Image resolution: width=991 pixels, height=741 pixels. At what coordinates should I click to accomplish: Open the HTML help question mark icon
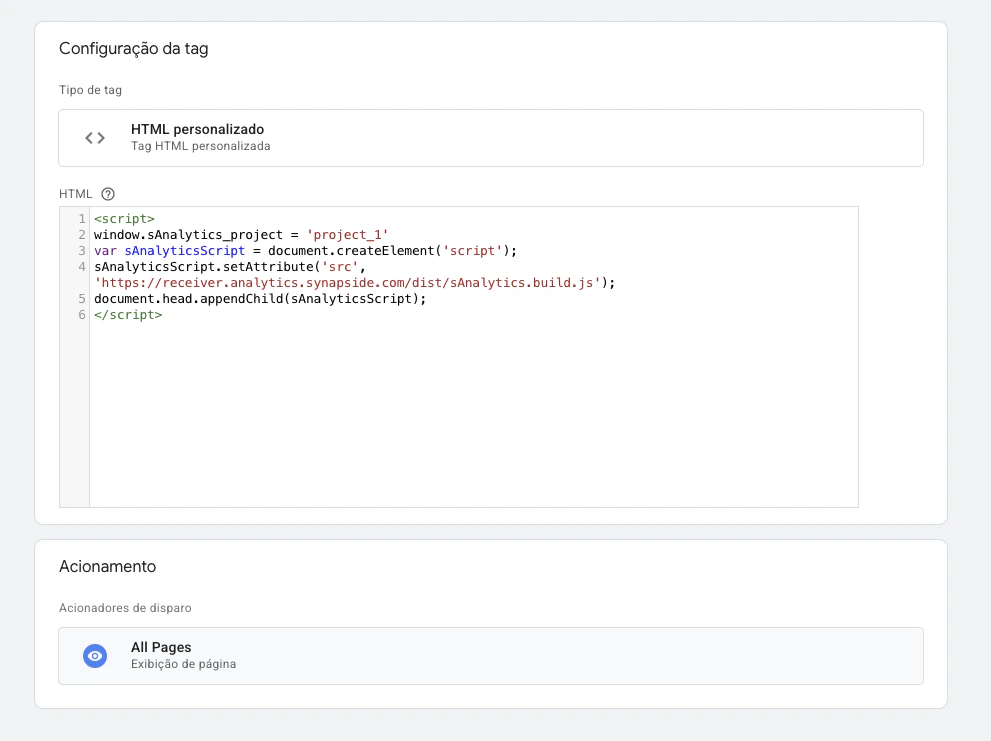coord(108,194)
